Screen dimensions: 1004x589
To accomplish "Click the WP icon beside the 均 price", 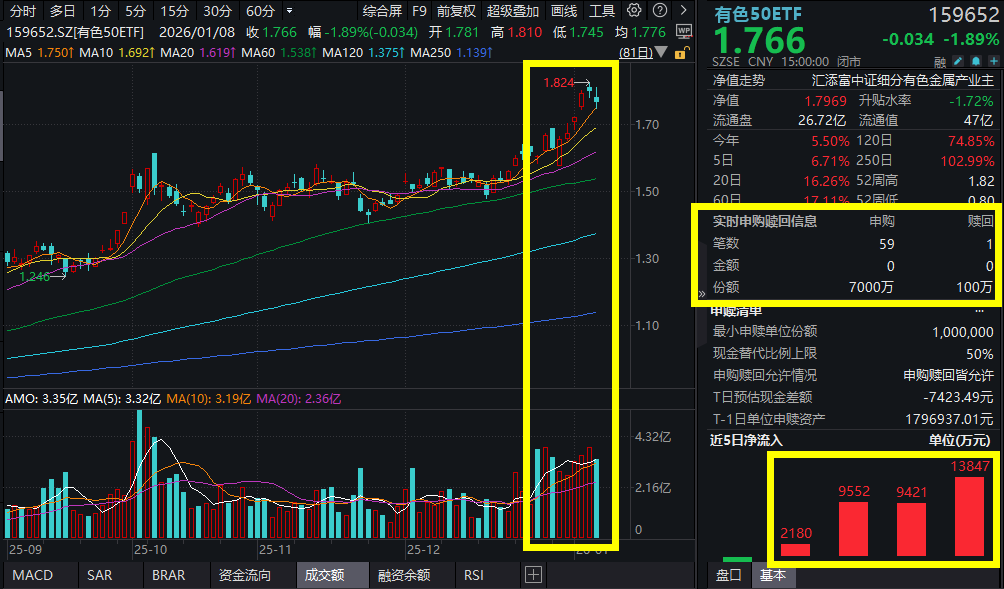I will [685, 31].
